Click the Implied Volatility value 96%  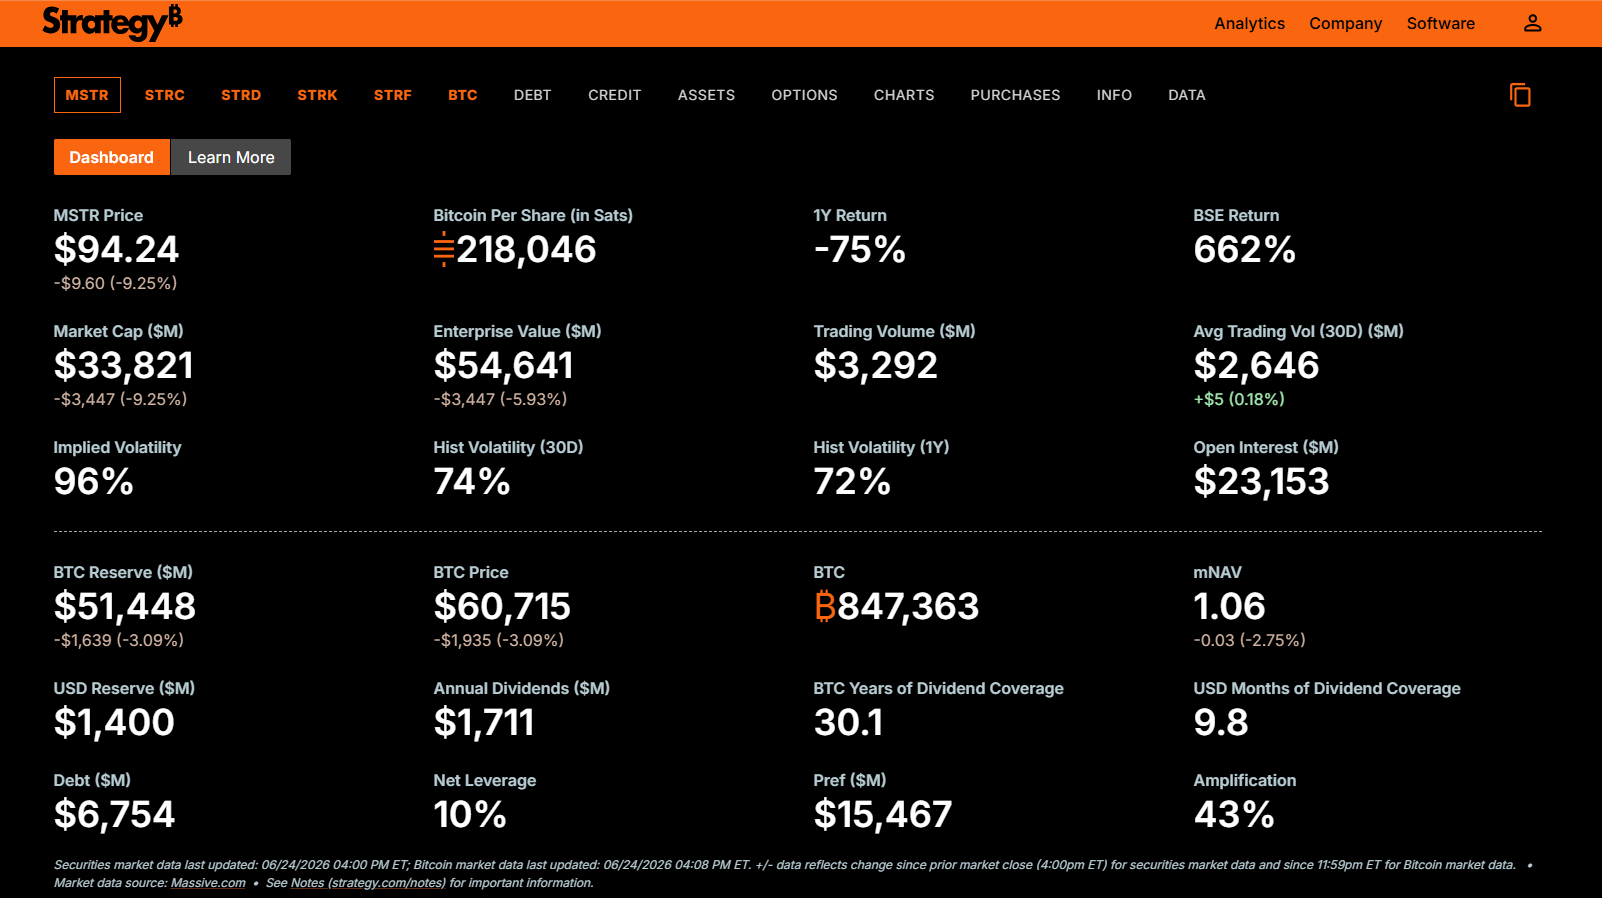(x=93, y=481)
